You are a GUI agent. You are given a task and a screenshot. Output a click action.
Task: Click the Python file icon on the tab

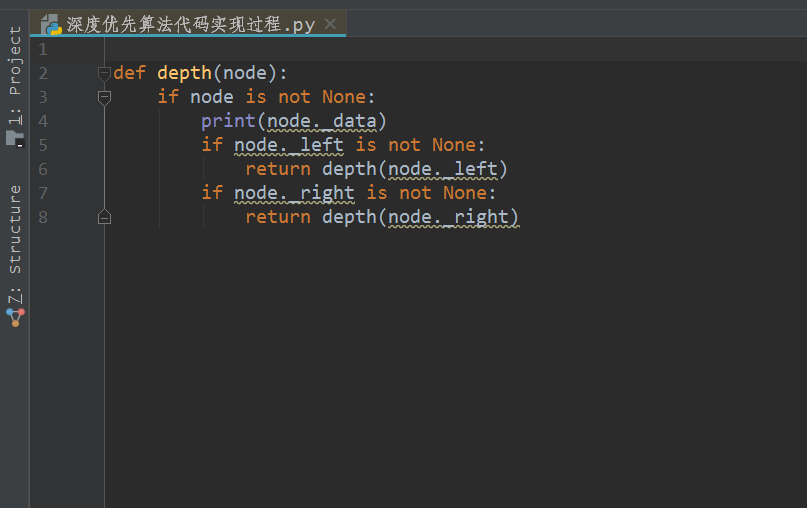click(x=51, y=24)
